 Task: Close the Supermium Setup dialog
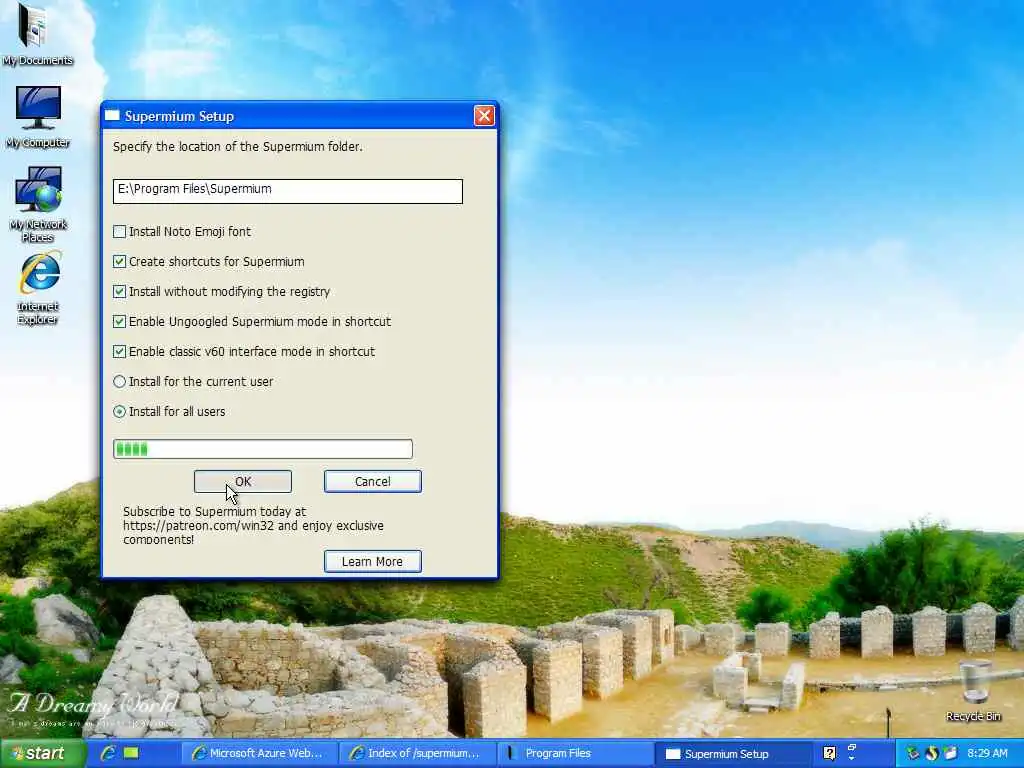(484, 116)
